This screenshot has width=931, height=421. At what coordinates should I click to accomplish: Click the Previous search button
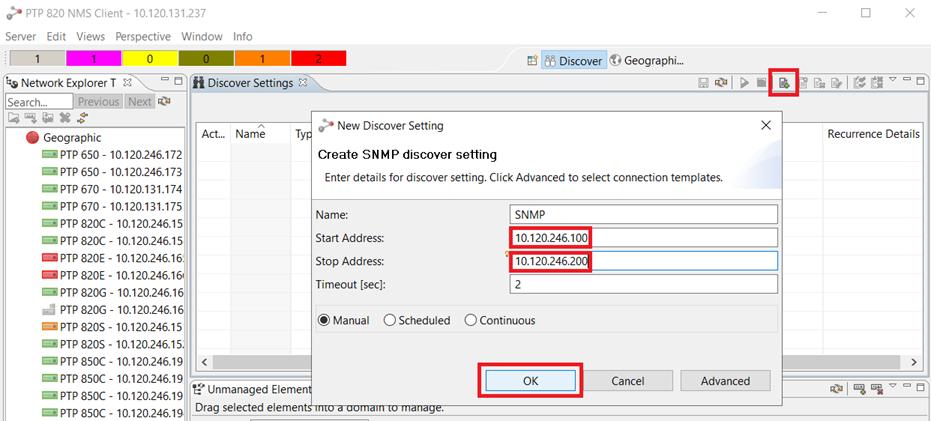coord(99,102)
